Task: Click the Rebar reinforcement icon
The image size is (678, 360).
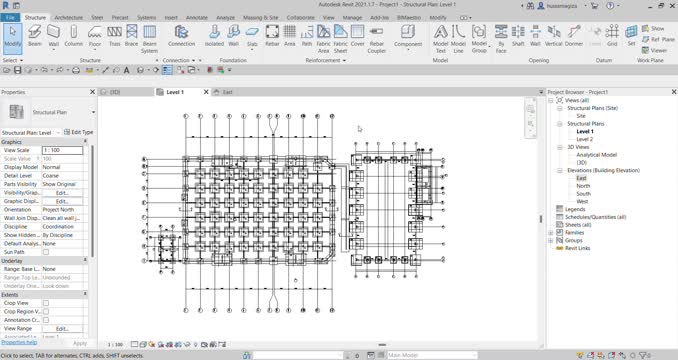Action: [x=272, y=36]
